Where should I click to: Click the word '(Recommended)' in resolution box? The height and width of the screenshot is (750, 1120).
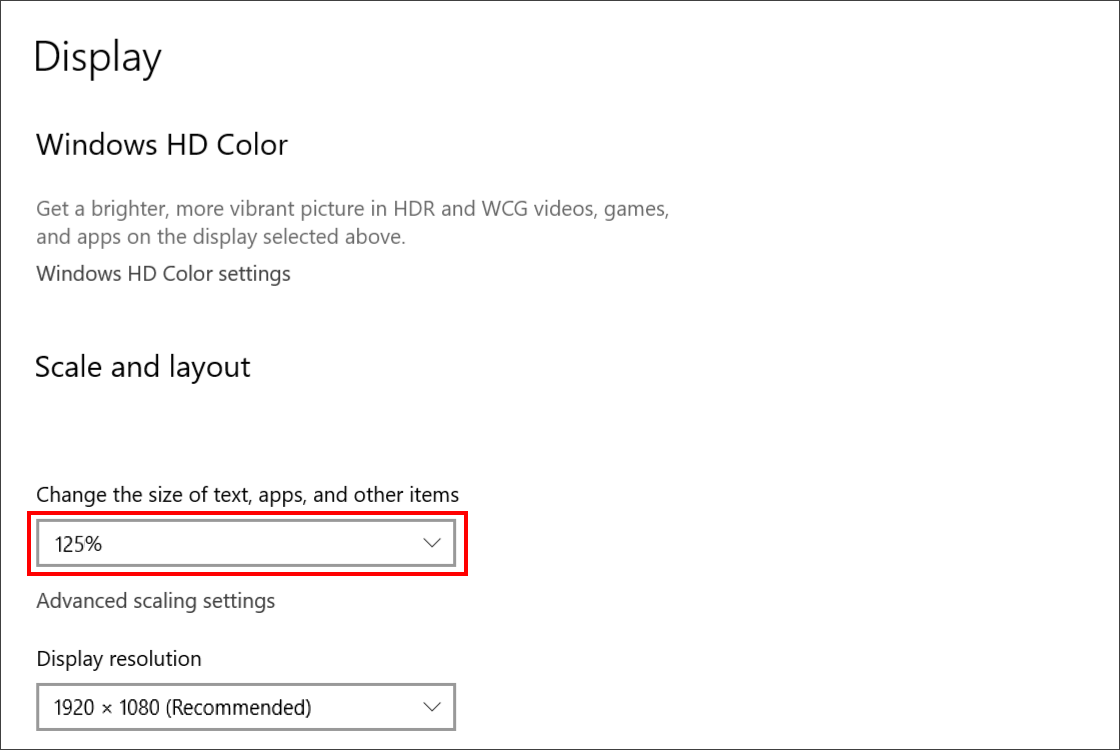tap(239, 707)
